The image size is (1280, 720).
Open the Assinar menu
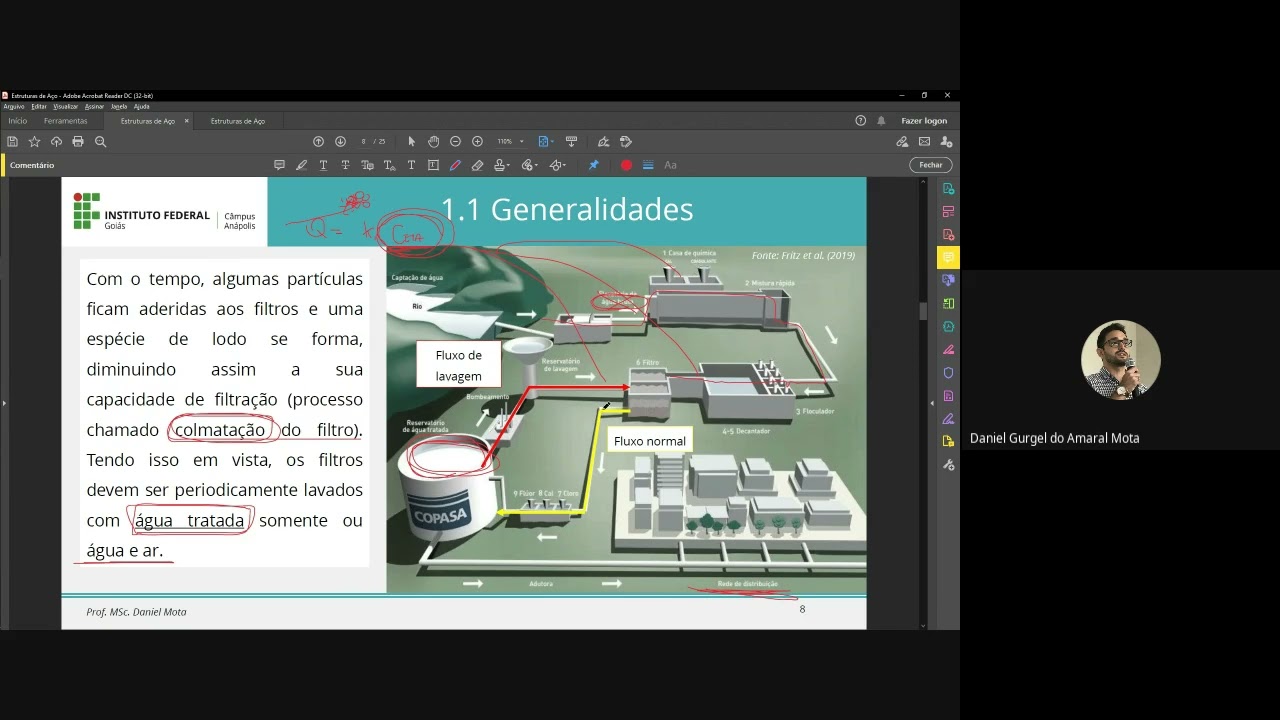94,106
